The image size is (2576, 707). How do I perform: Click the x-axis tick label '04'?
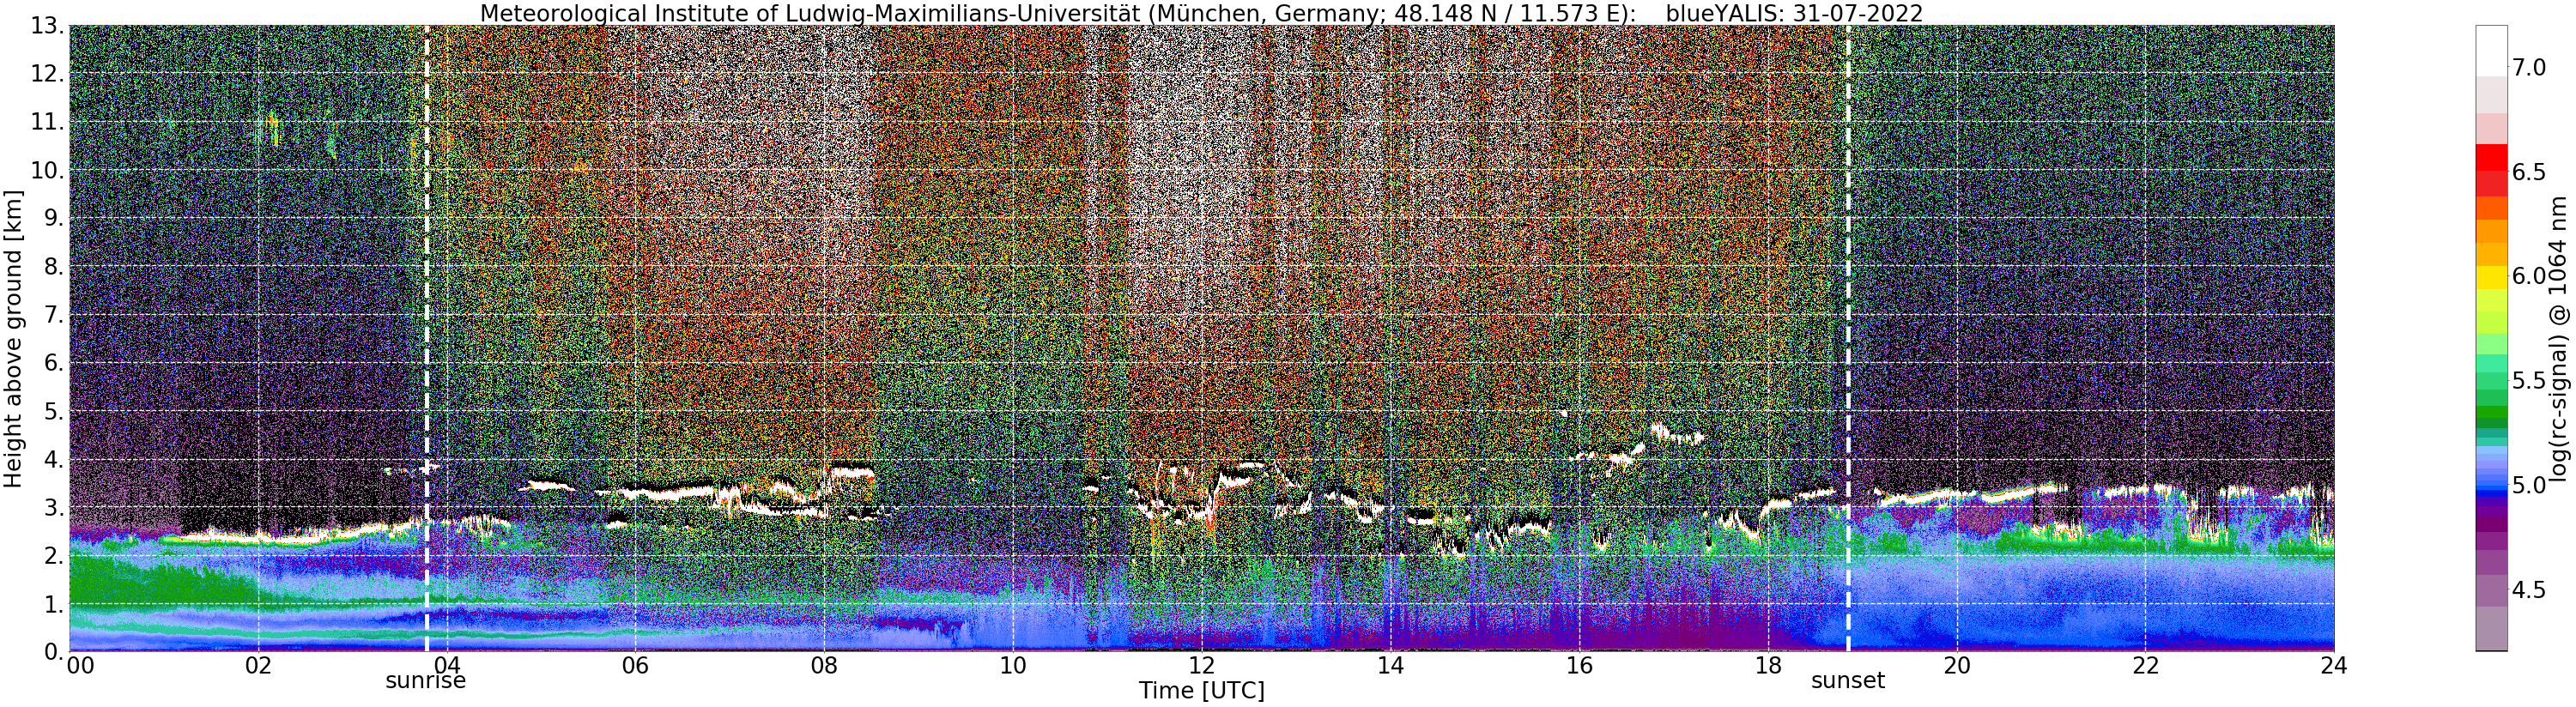click(447, 666)
